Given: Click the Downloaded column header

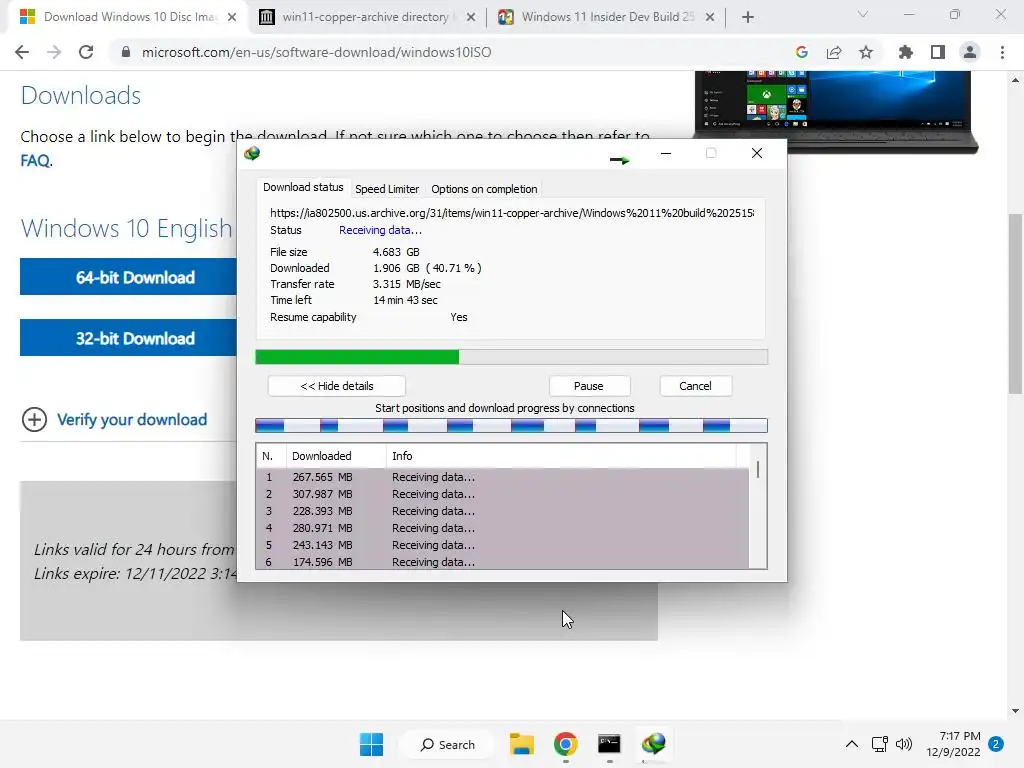Looking at the screenshot, I should click(x=336, y=456).
